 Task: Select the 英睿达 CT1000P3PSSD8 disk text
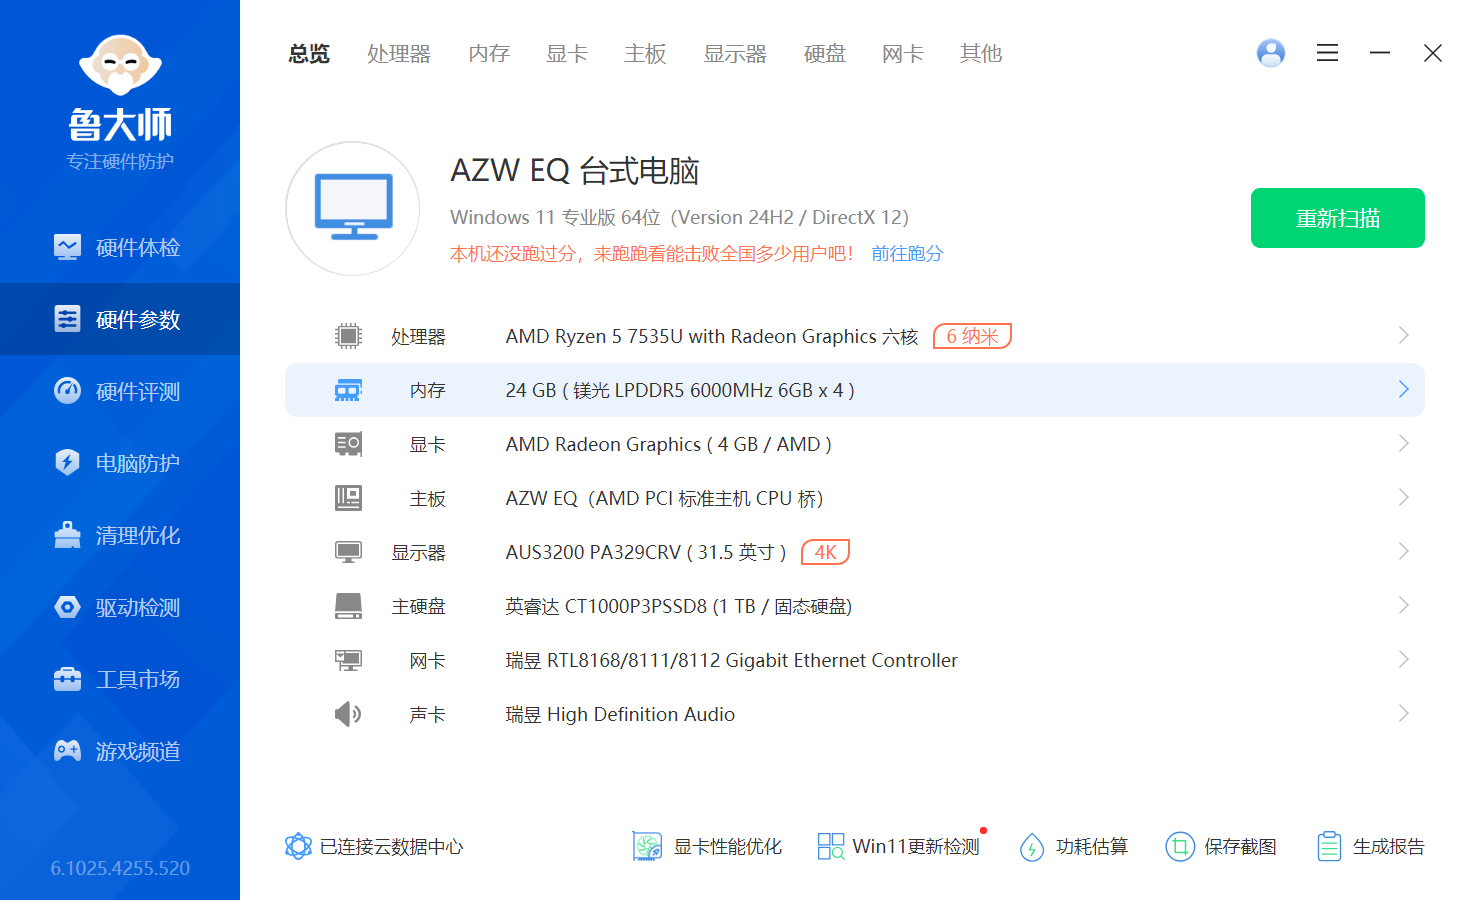pos(679,607)
